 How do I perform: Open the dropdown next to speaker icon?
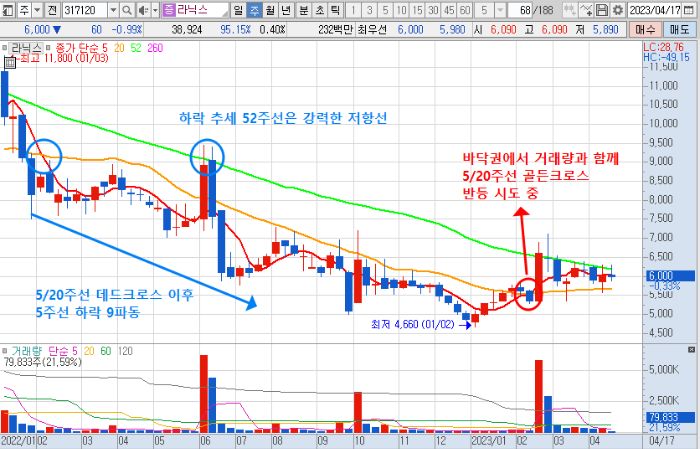coord(155,9)
